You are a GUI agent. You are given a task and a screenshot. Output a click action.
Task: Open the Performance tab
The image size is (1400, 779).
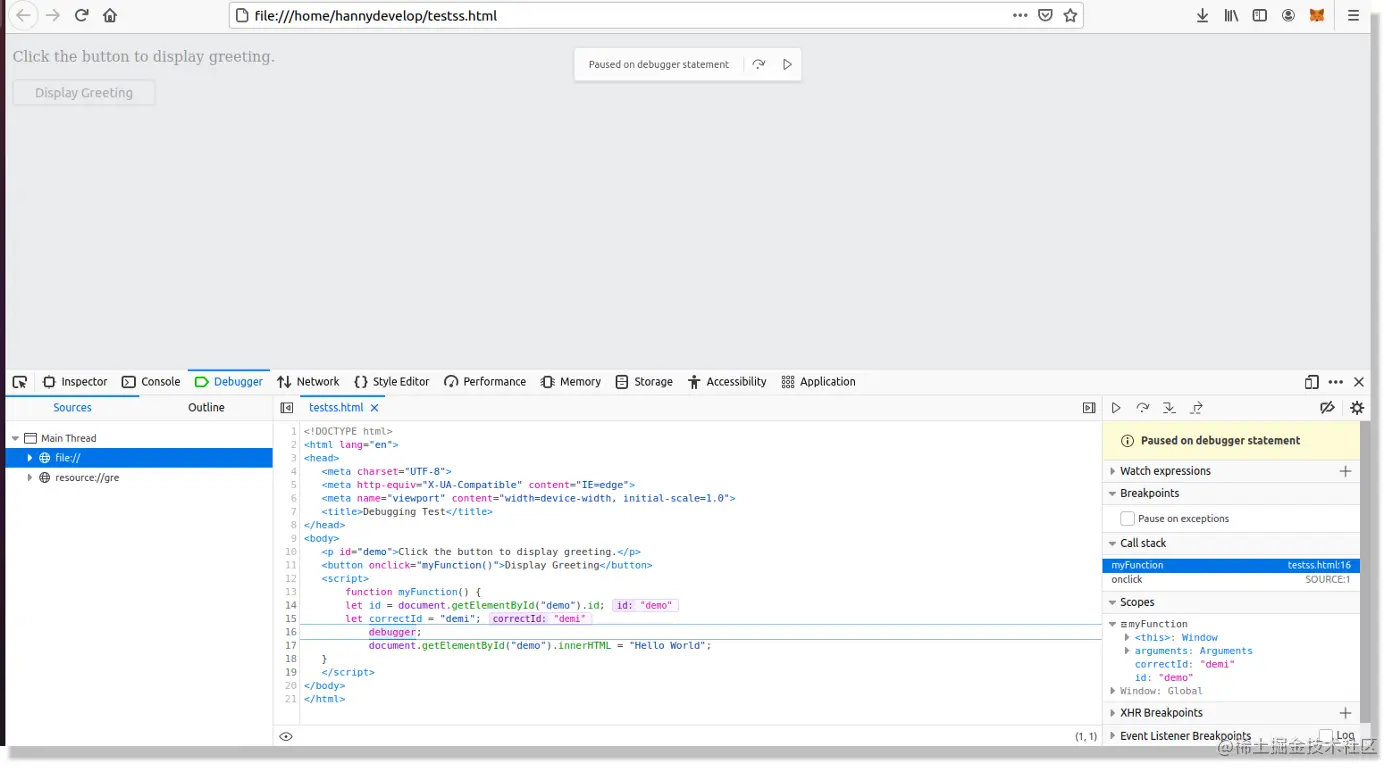pos(485,382)
